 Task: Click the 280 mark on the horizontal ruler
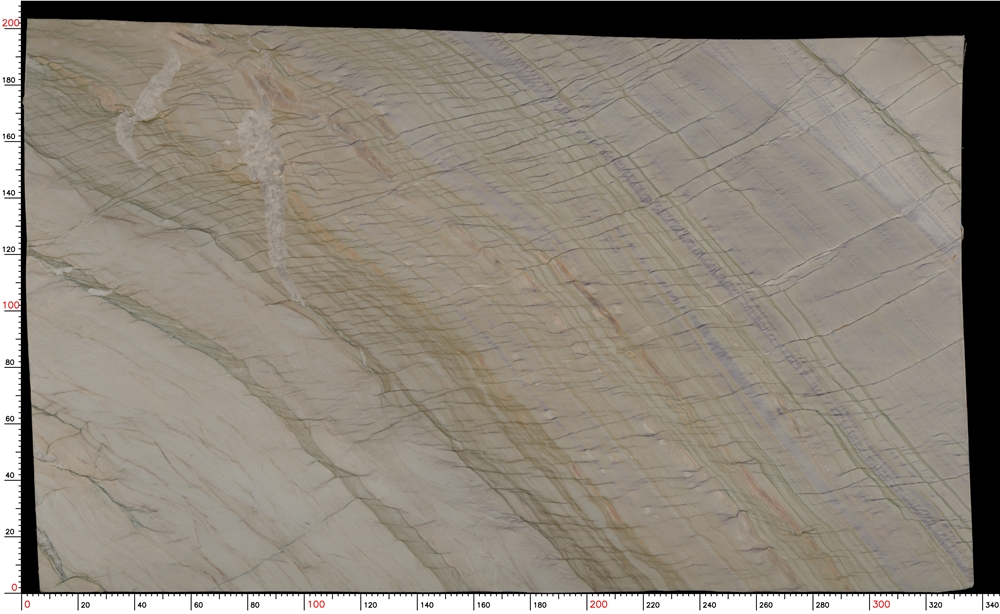pyautogui.click(x=821, y=605)
